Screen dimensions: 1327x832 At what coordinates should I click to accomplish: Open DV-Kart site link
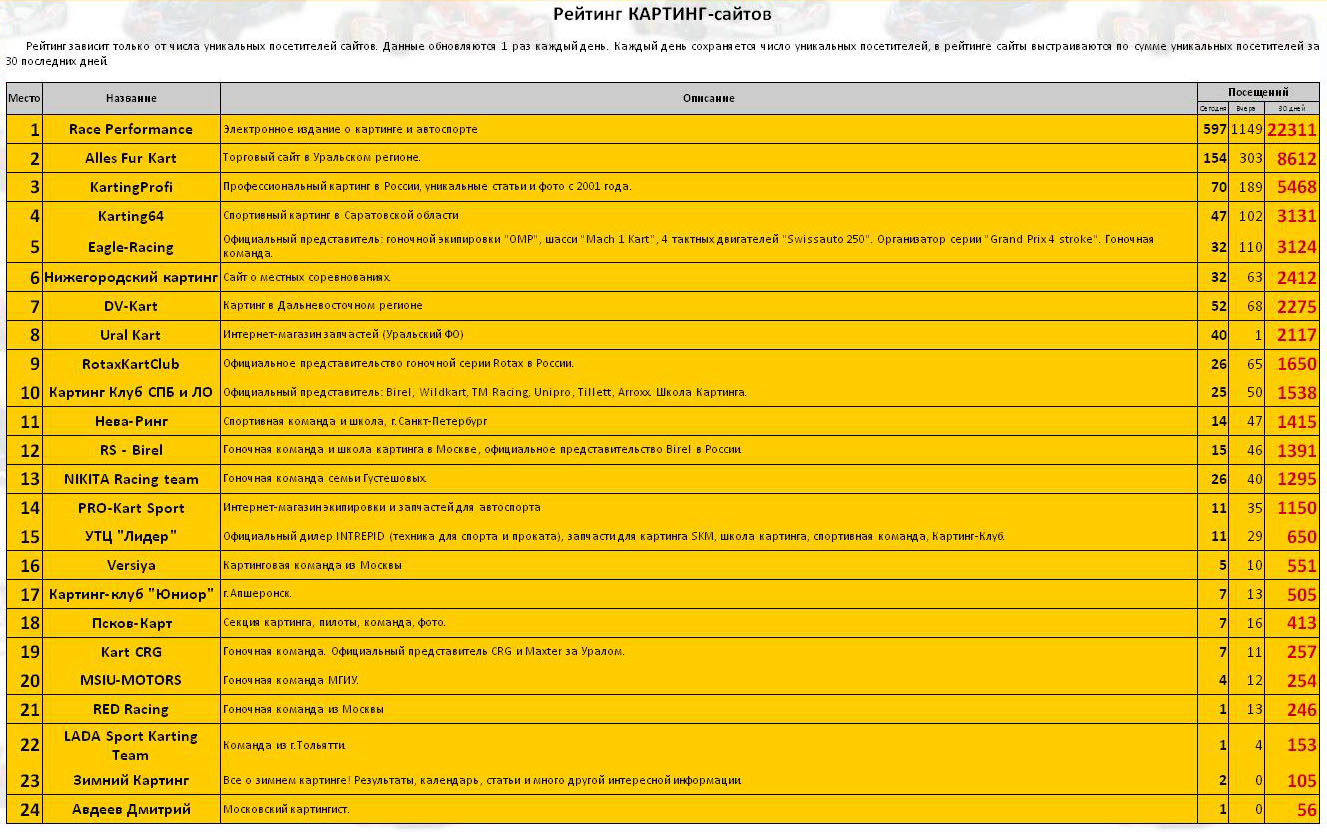pyautogui.click(x=130, y=306)
